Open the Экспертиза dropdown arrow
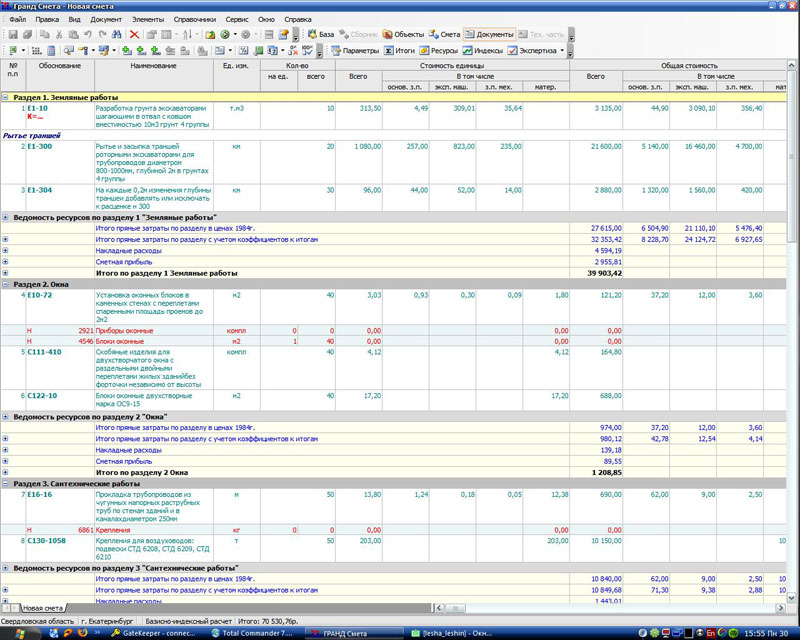 pyautogui.click(x=562, y=50)
